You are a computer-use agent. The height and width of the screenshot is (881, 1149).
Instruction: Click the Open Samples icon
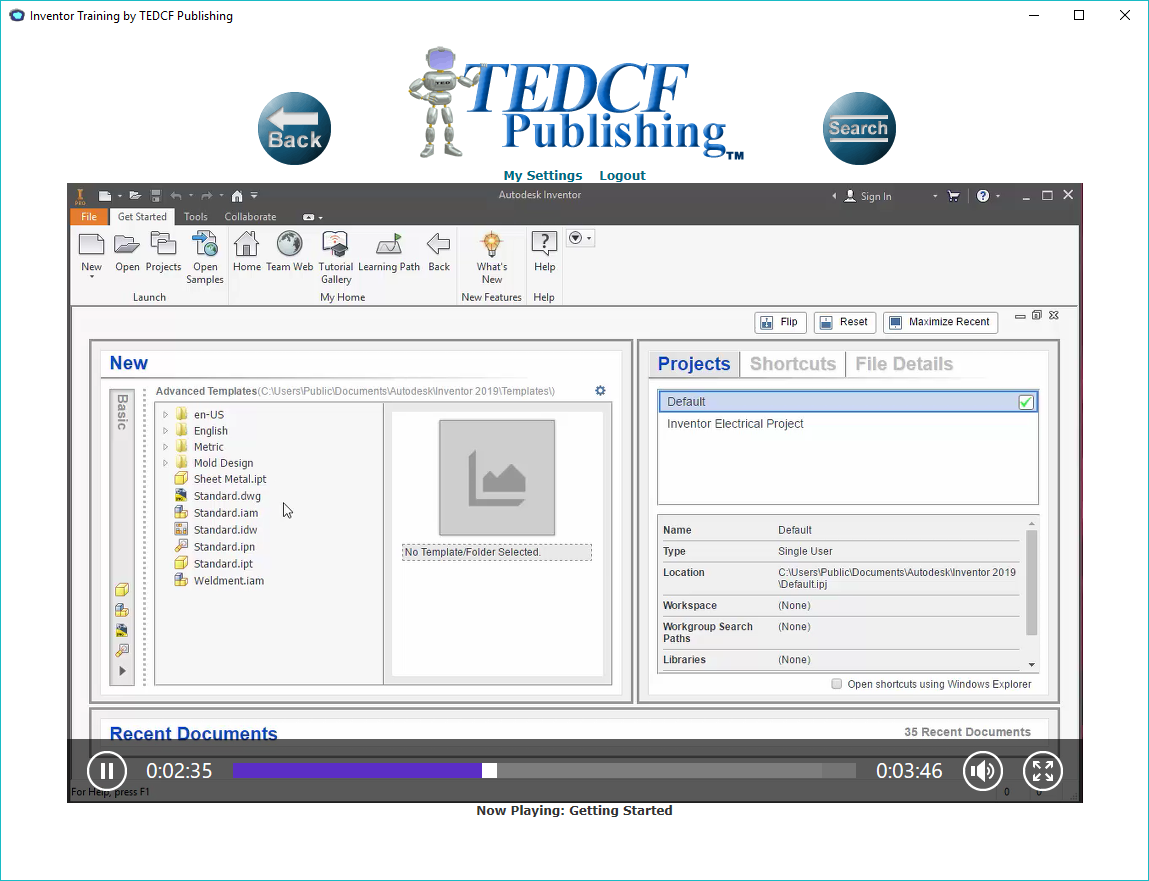[x=204, y=243]
